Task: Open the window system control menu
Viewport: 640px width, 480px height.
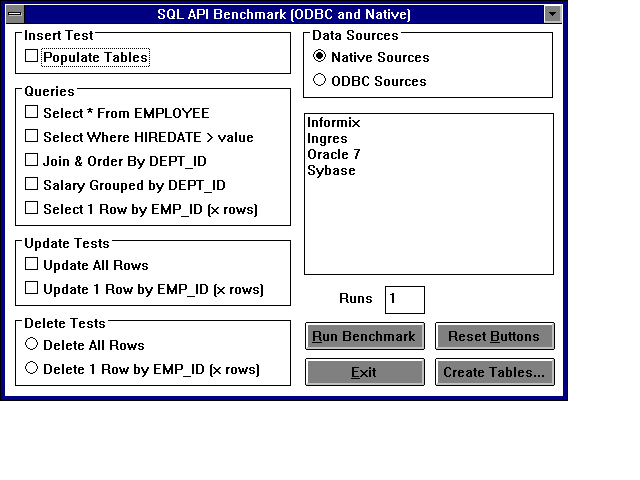Action: click(15, 14)
